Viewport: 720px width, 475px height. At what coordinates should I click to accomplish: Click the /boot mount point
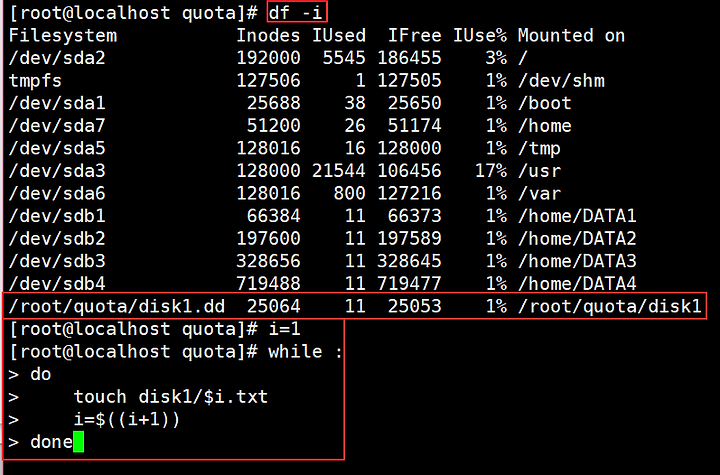(545, 103)
